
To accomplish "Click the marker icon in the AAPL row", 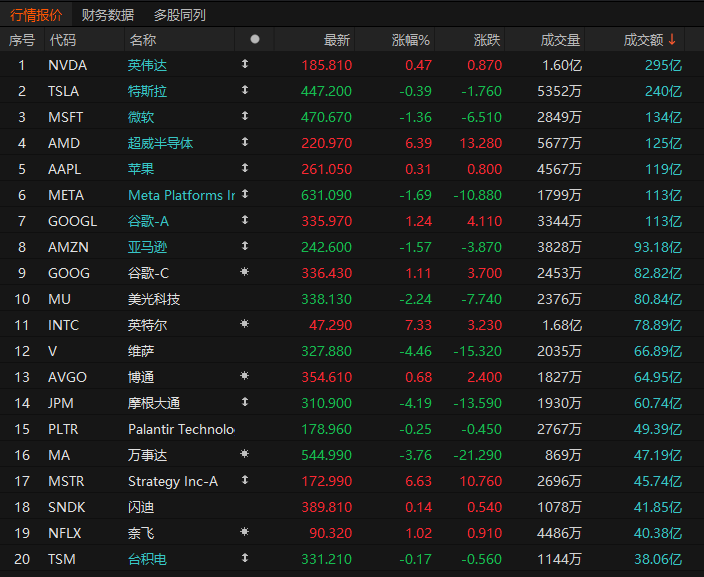I will pyautogui.click(x=245, y=168).
